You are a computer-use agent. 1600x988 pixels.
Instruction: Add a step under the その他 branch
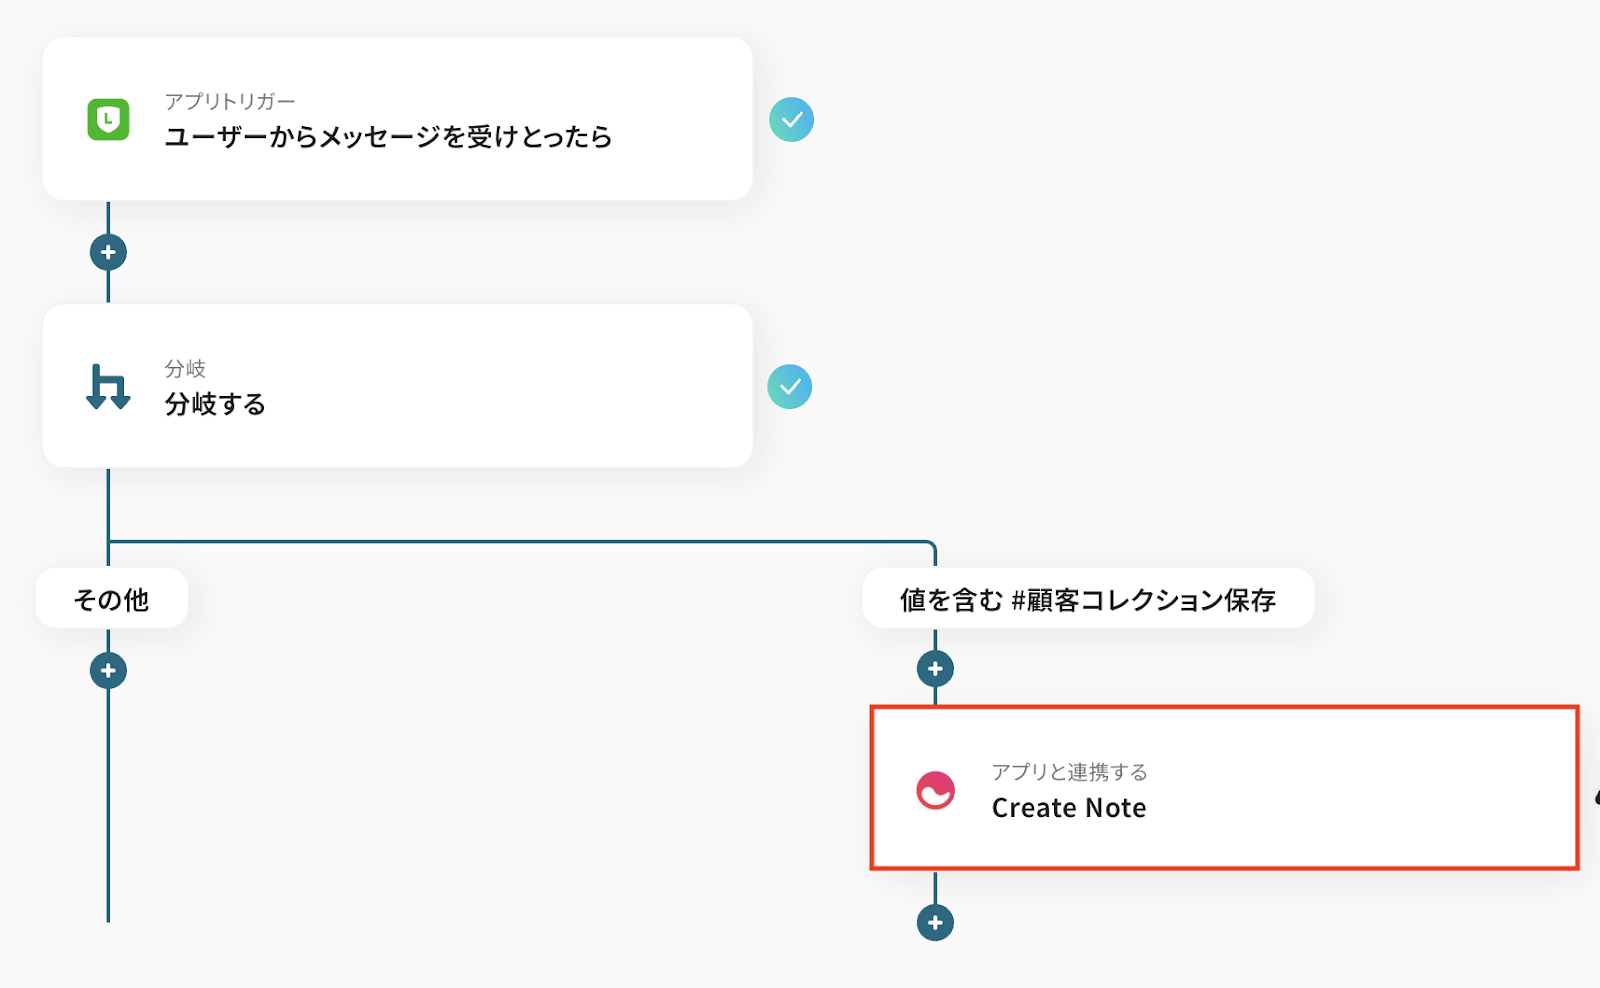(x=108, y=670)
